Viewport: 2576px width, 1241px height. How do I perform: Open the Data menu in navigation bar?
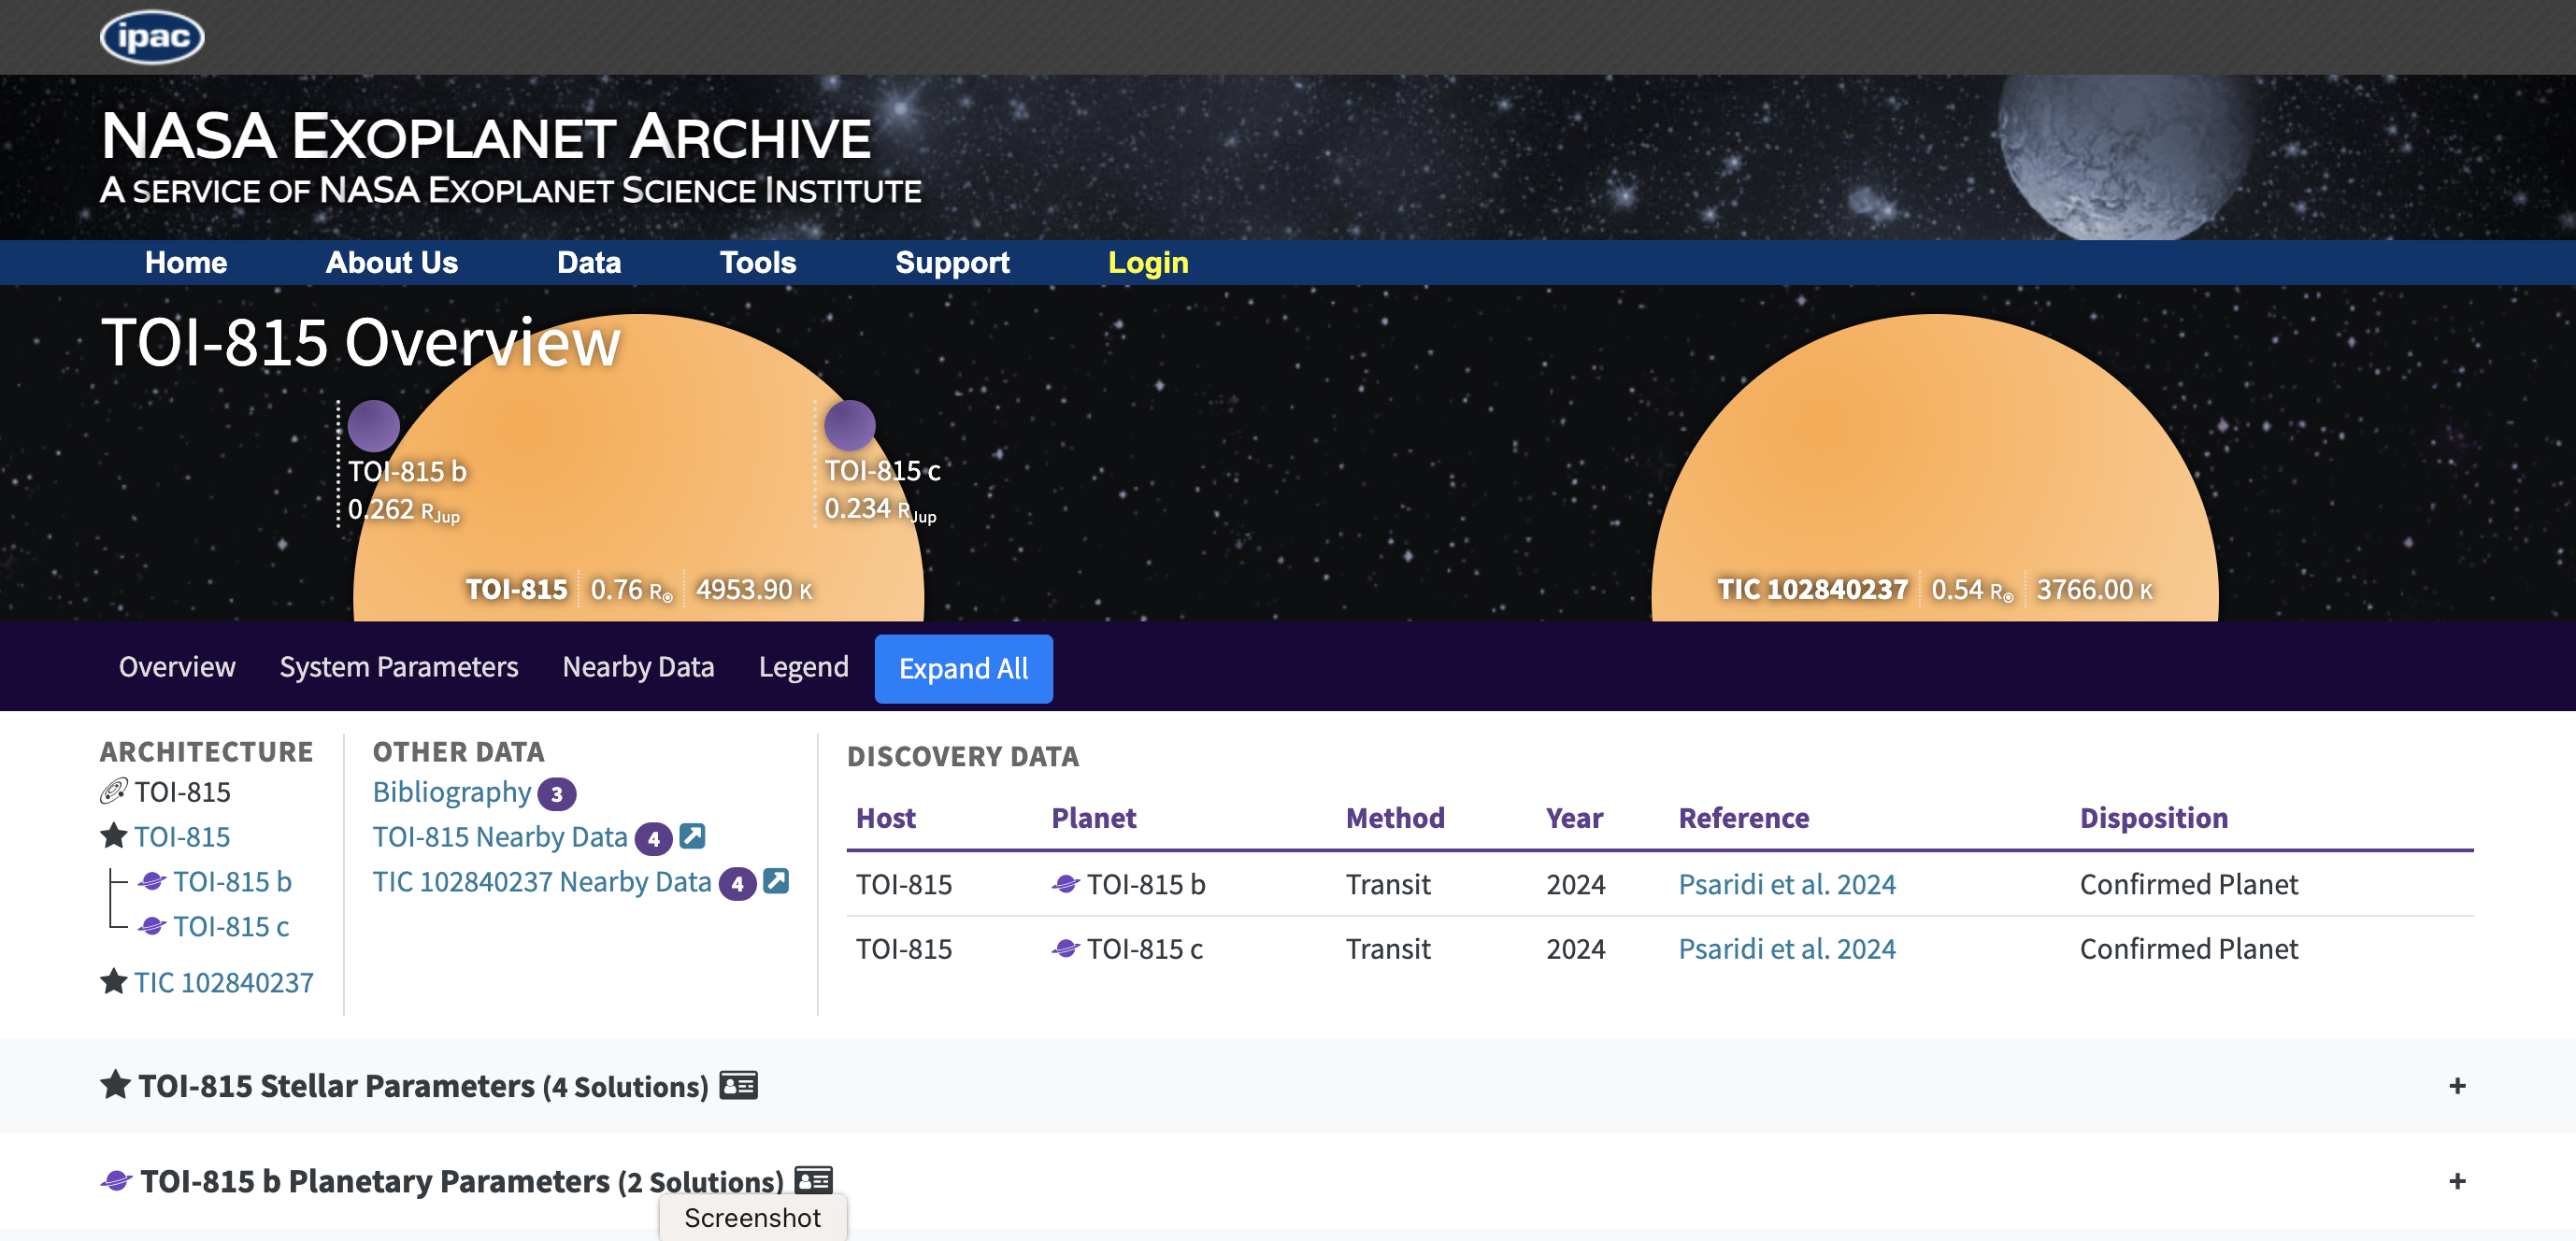pyautogui.click(x=589, y=263)
